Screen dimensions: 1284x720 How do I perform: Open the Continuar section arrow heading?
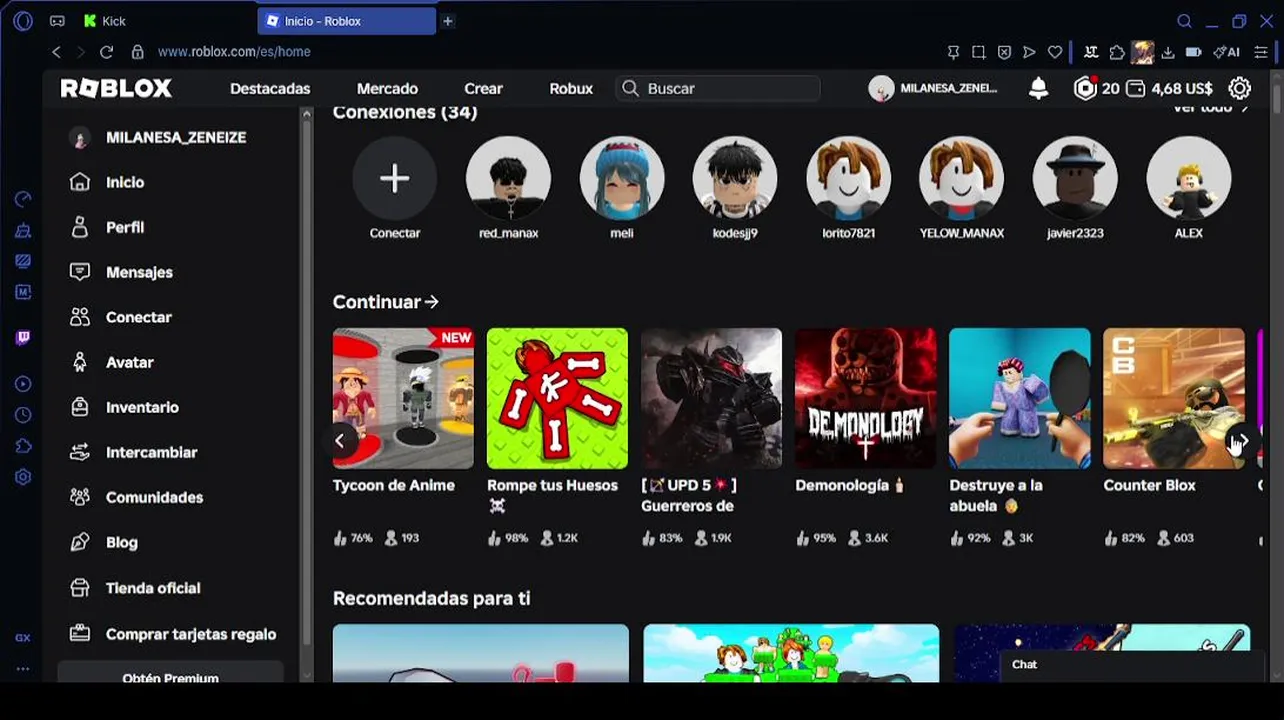(x=386, y=301)
